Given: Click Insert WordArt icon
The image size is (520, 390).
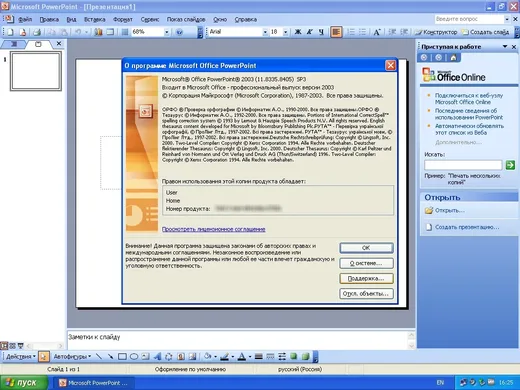Looking at the screenshot, I should click(x=157, y=357).
